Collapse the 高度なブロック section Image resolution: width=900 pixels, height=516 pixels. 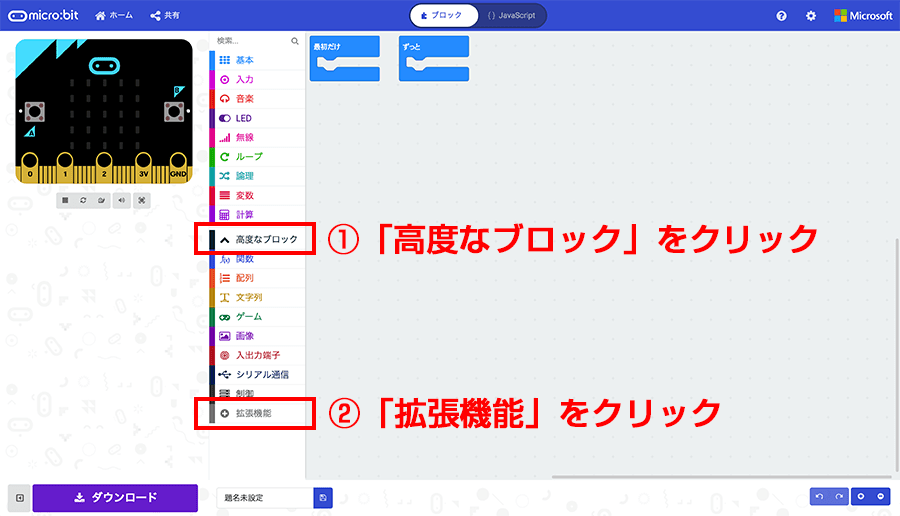point(257,239)
